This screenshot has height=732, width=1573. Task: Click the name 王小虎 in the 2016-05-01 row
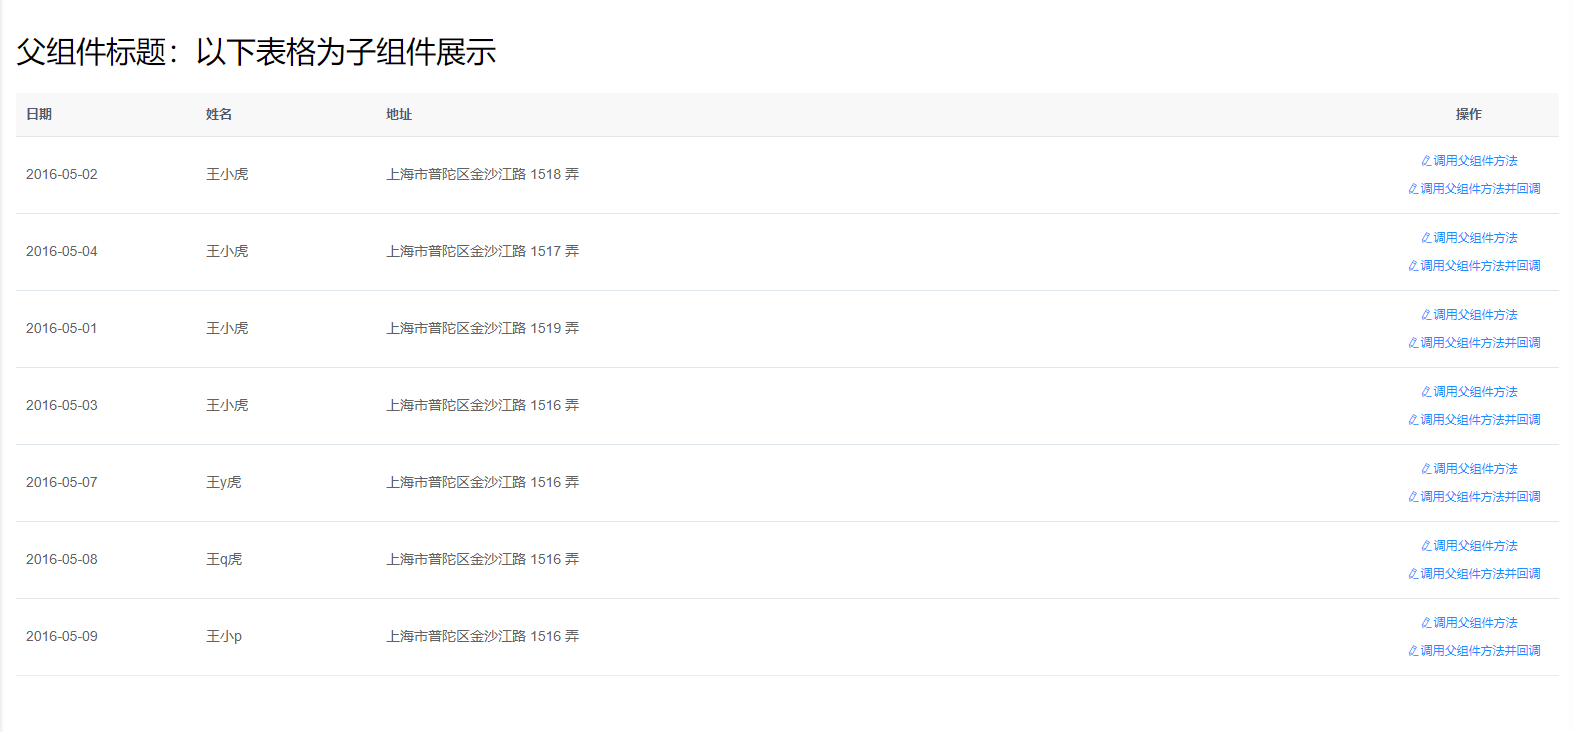pos(227,329)
